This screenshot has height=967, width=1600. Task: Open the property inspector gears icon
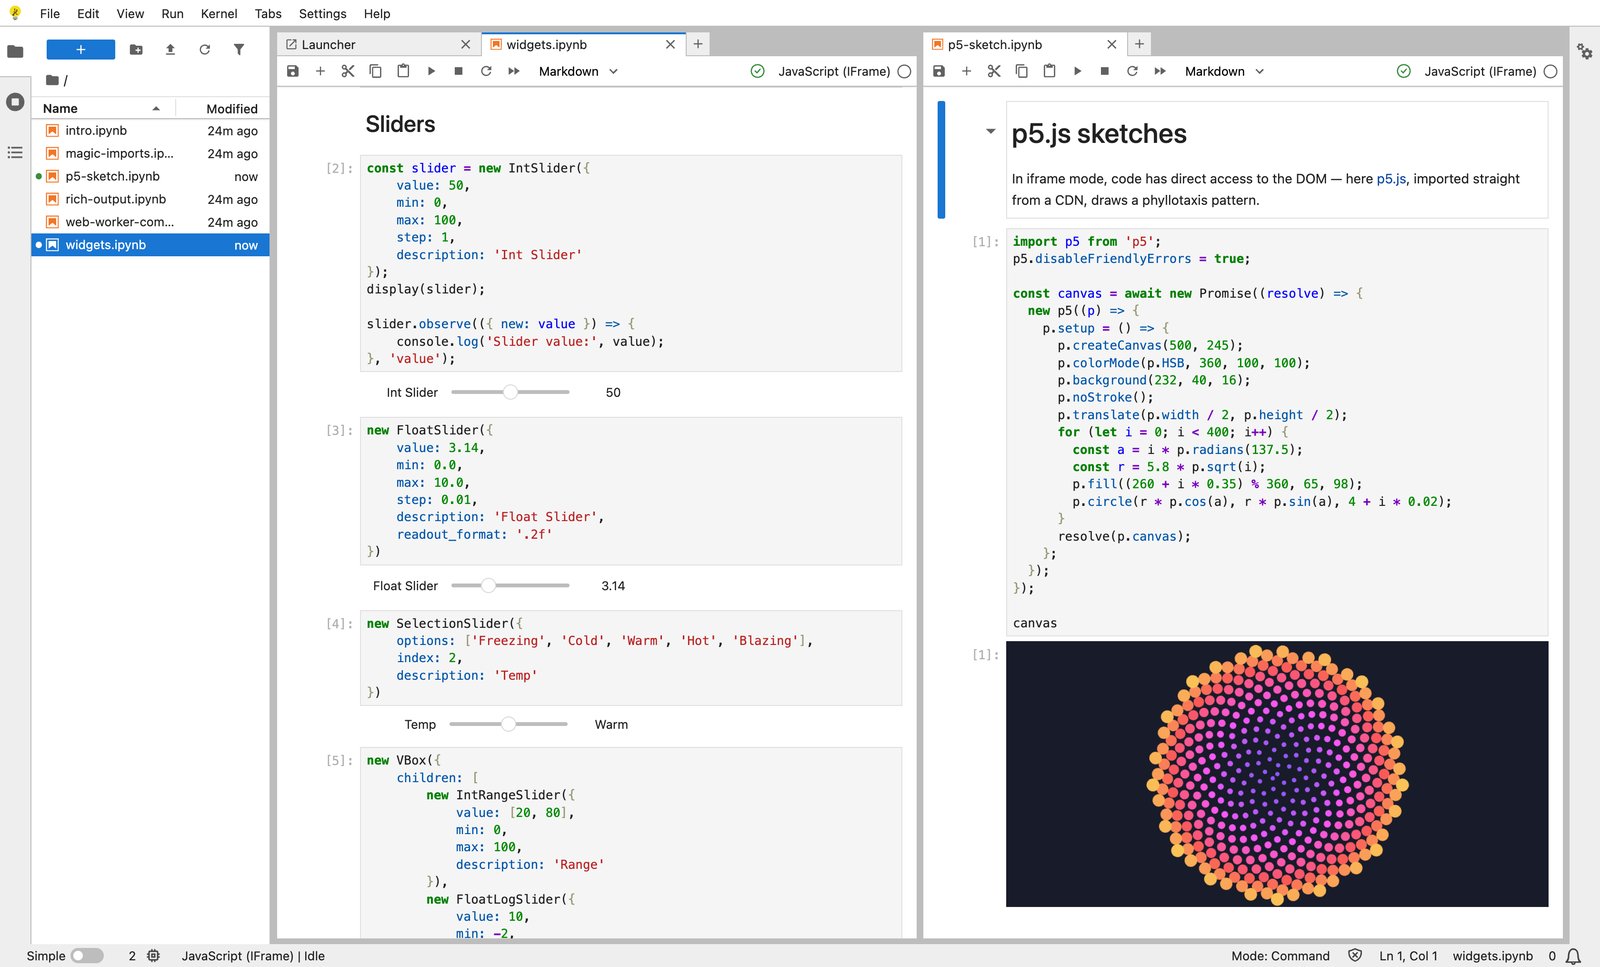[x=1585, y=51]
